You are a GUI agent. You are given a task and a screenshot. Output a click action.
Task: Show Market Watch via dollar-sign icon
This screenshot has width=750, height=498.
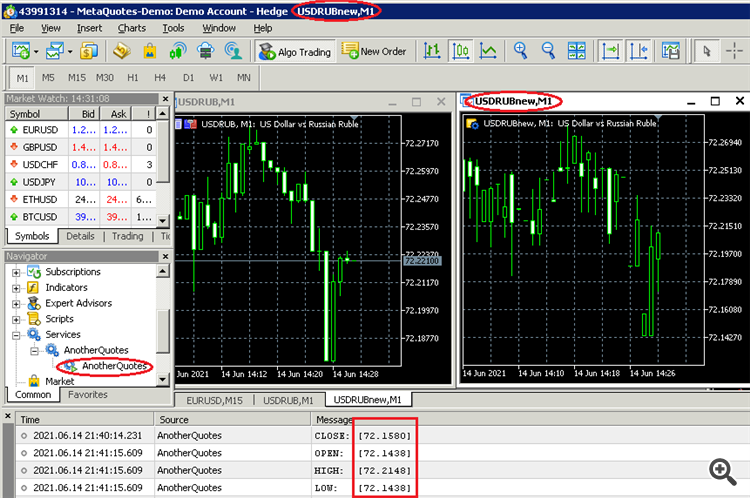tap(89, 51)
